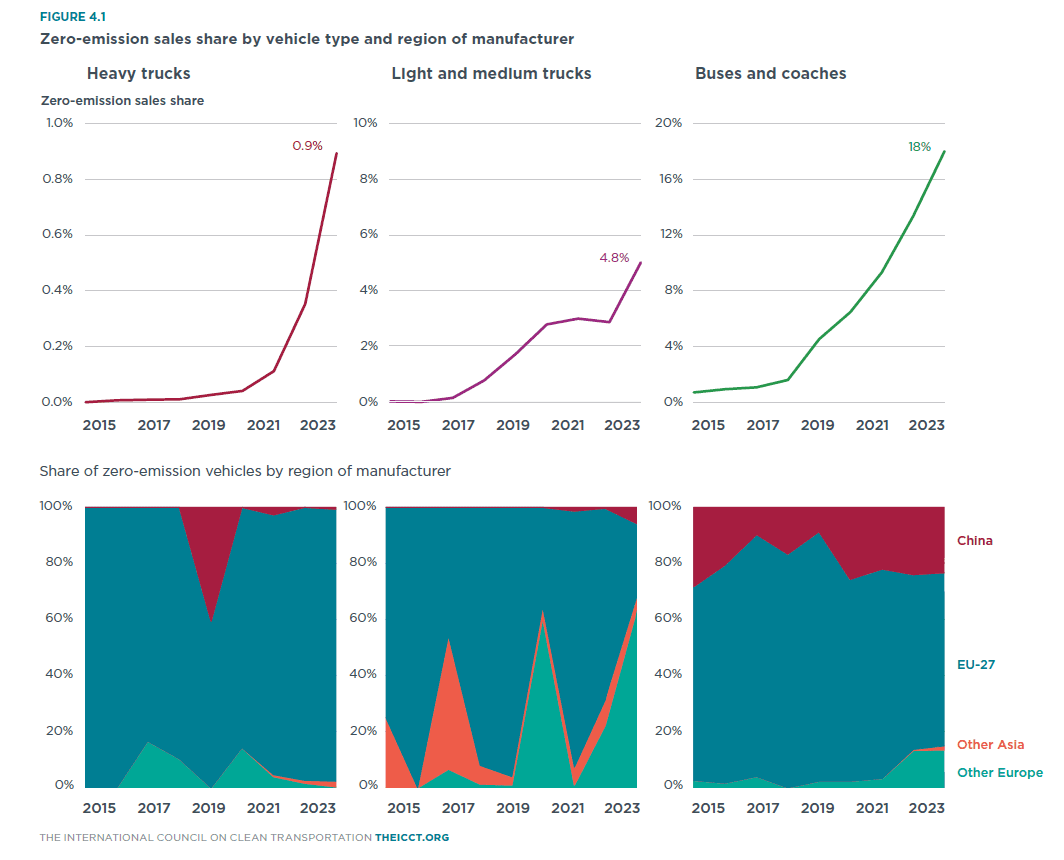
Task: Click the THEICCT.ORG link in footer
Action: click(x=413, y=836)
